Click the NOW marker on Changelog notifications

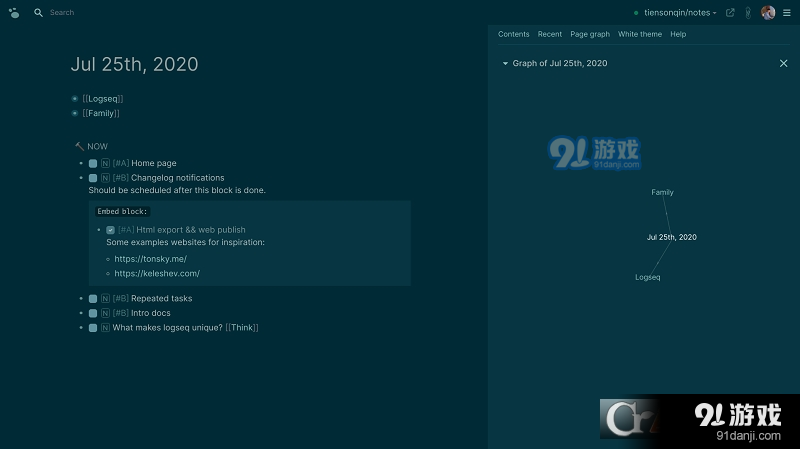[105, 178]
